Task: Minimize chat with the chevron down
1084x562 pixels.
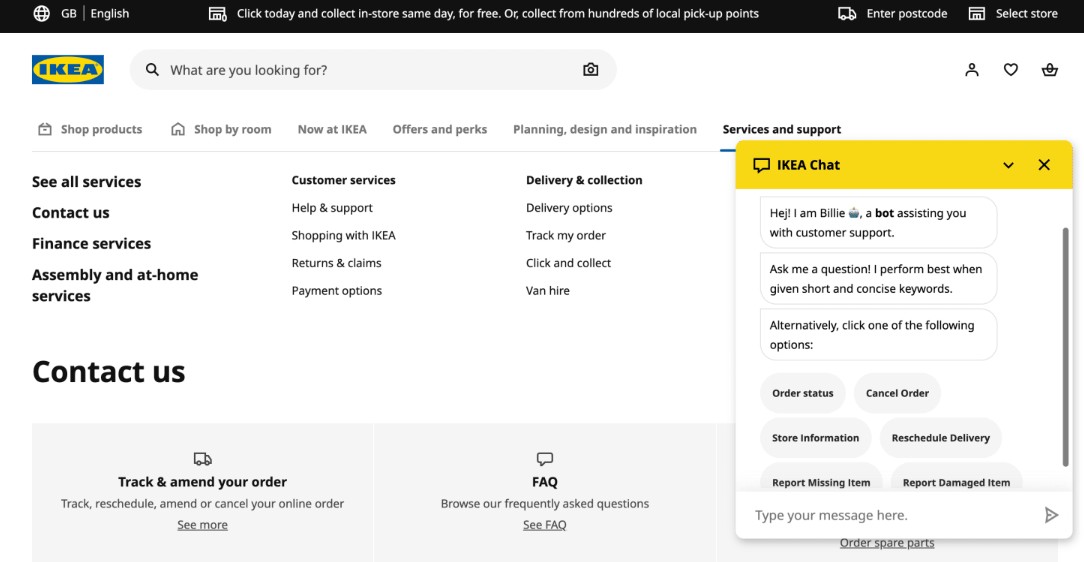Action: 1009,165
